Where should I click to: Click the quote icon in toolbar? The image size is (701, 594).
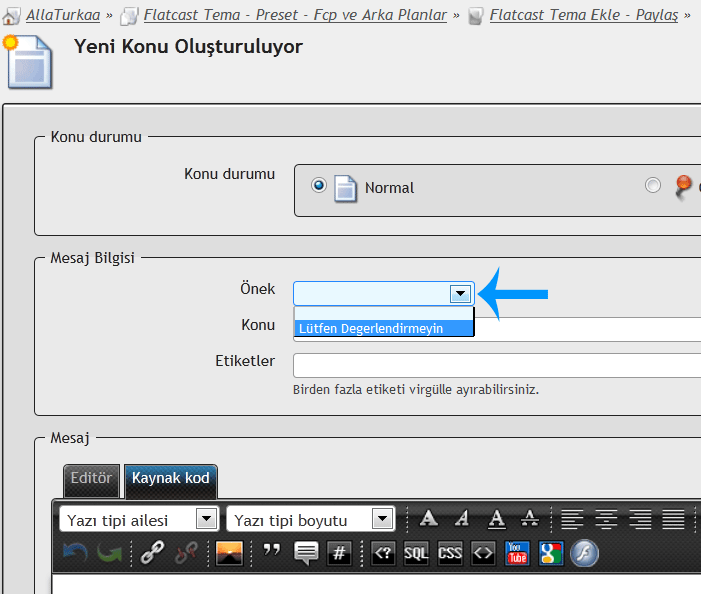click(271, 553)
